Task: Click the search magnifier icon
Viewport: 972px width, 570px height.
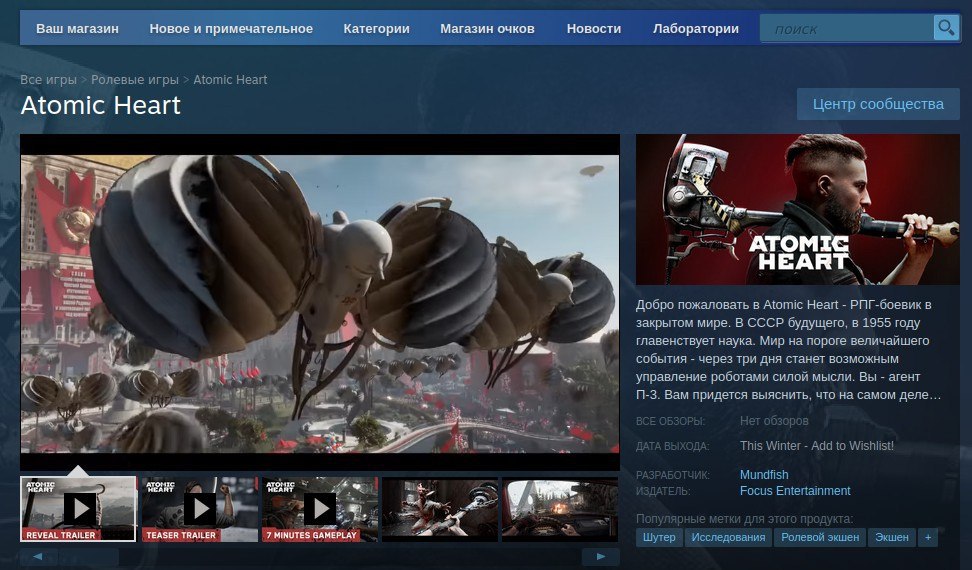Action: 946,28
